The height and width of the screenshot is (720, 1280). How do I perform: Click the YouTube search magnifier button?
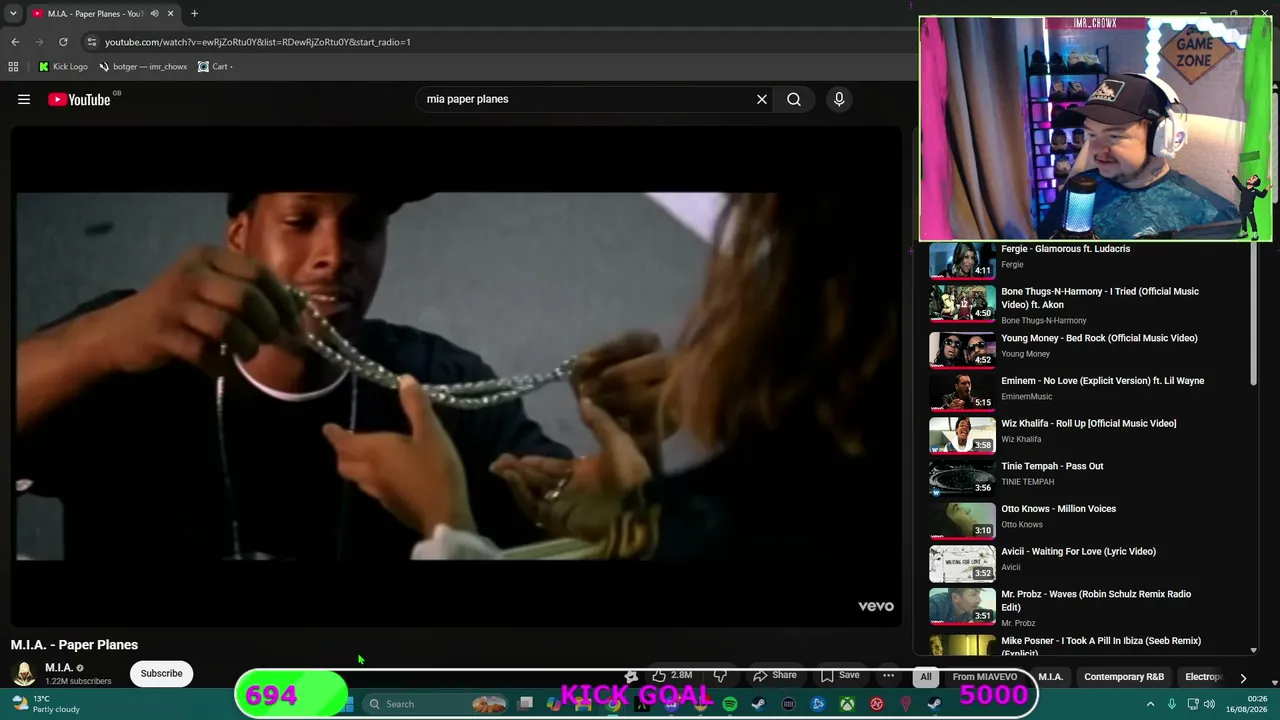click(x=794, y=99)
